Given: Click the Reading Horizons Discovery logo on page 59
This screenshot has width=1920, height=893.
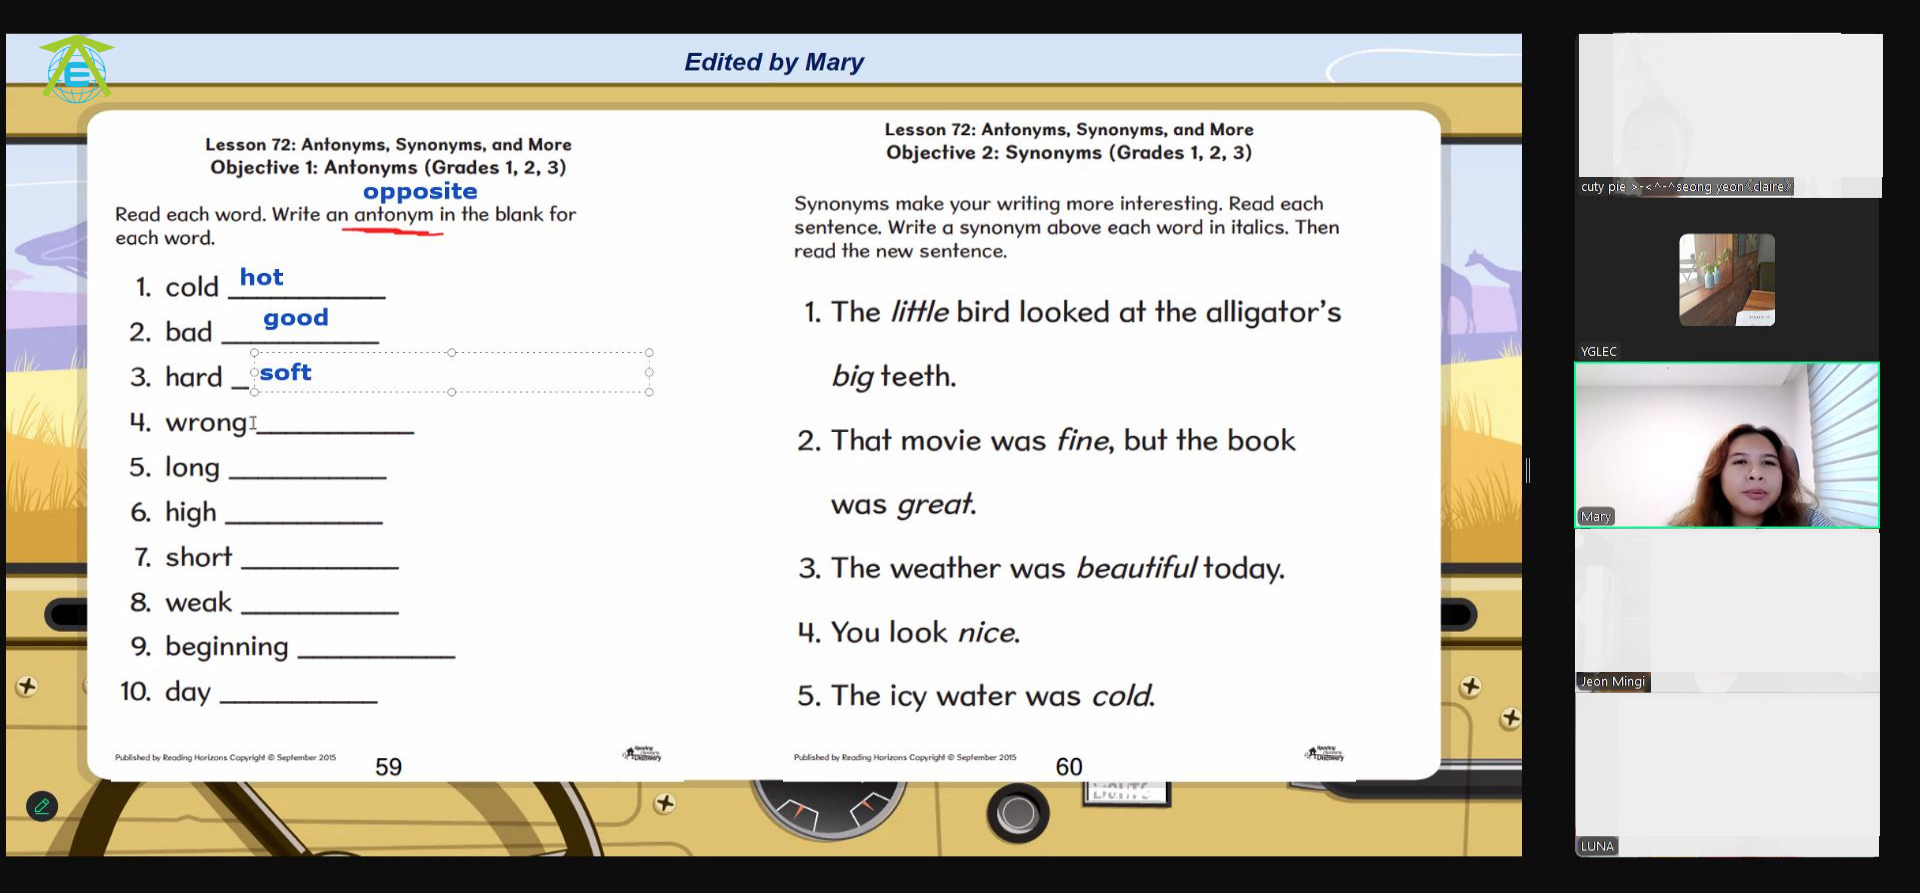Looking at the screenshot, I should click(x=643, y=753).
